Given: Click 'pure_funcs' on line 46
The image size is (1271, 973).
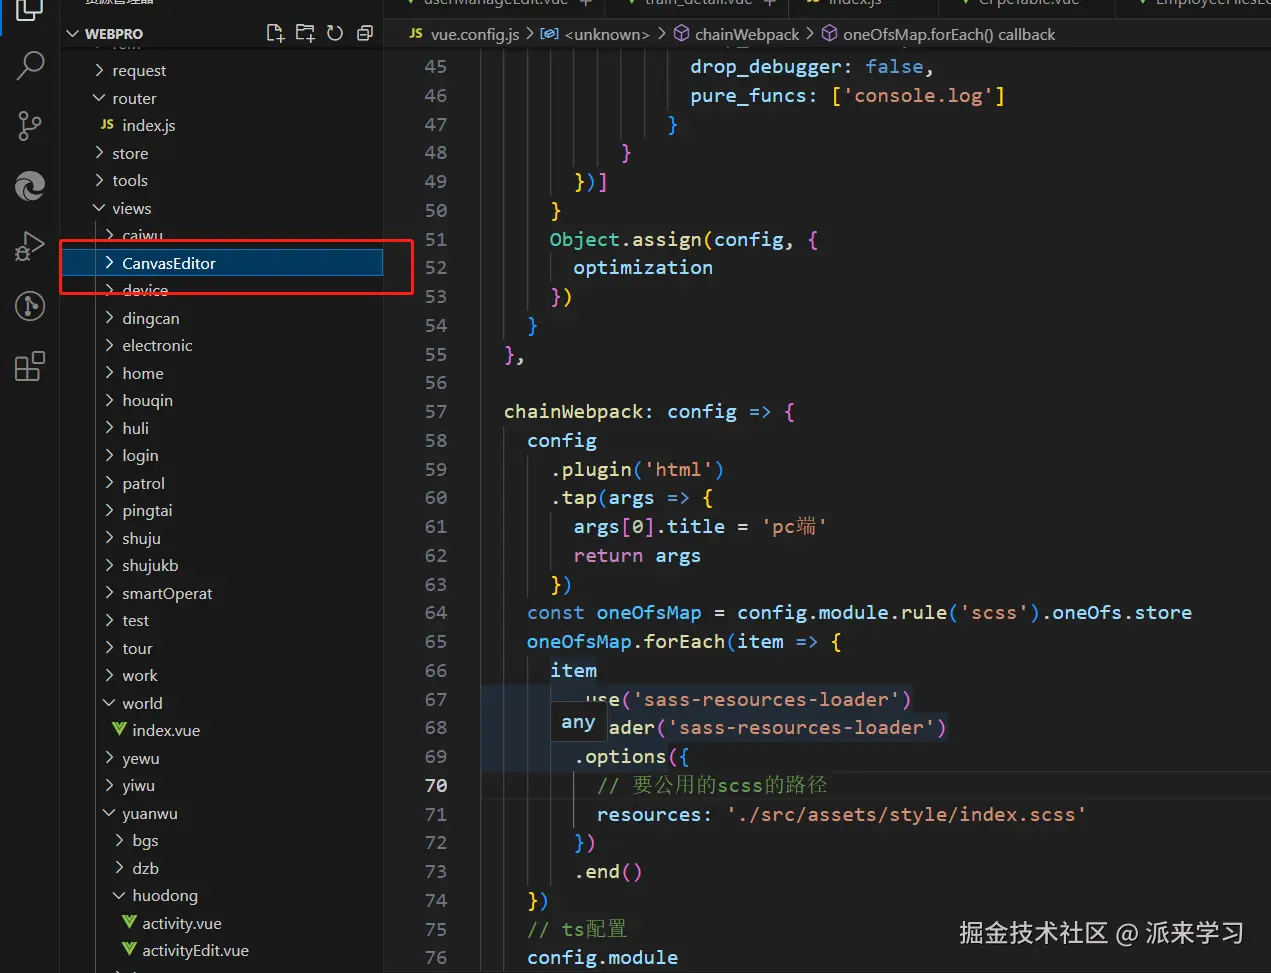Looking at the screenshot, I should [748, 95].
